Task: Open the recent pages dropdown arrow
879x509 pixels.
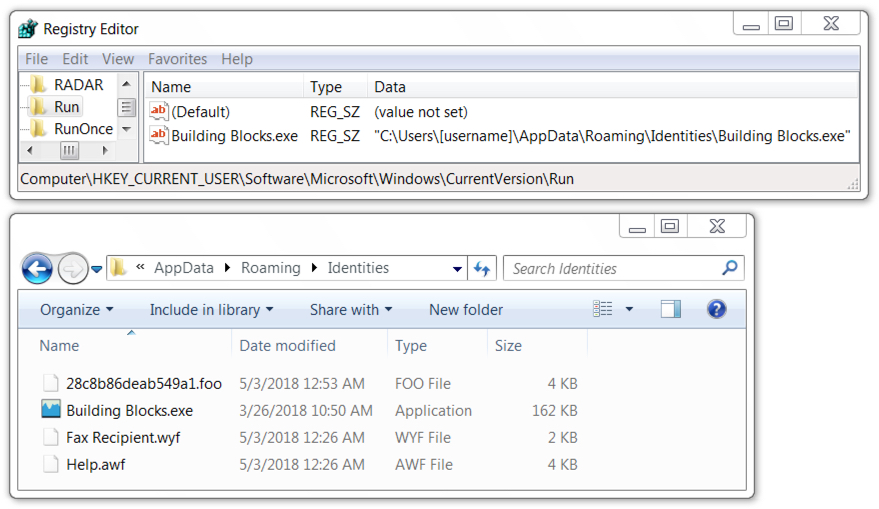Action: pos(96,269)
